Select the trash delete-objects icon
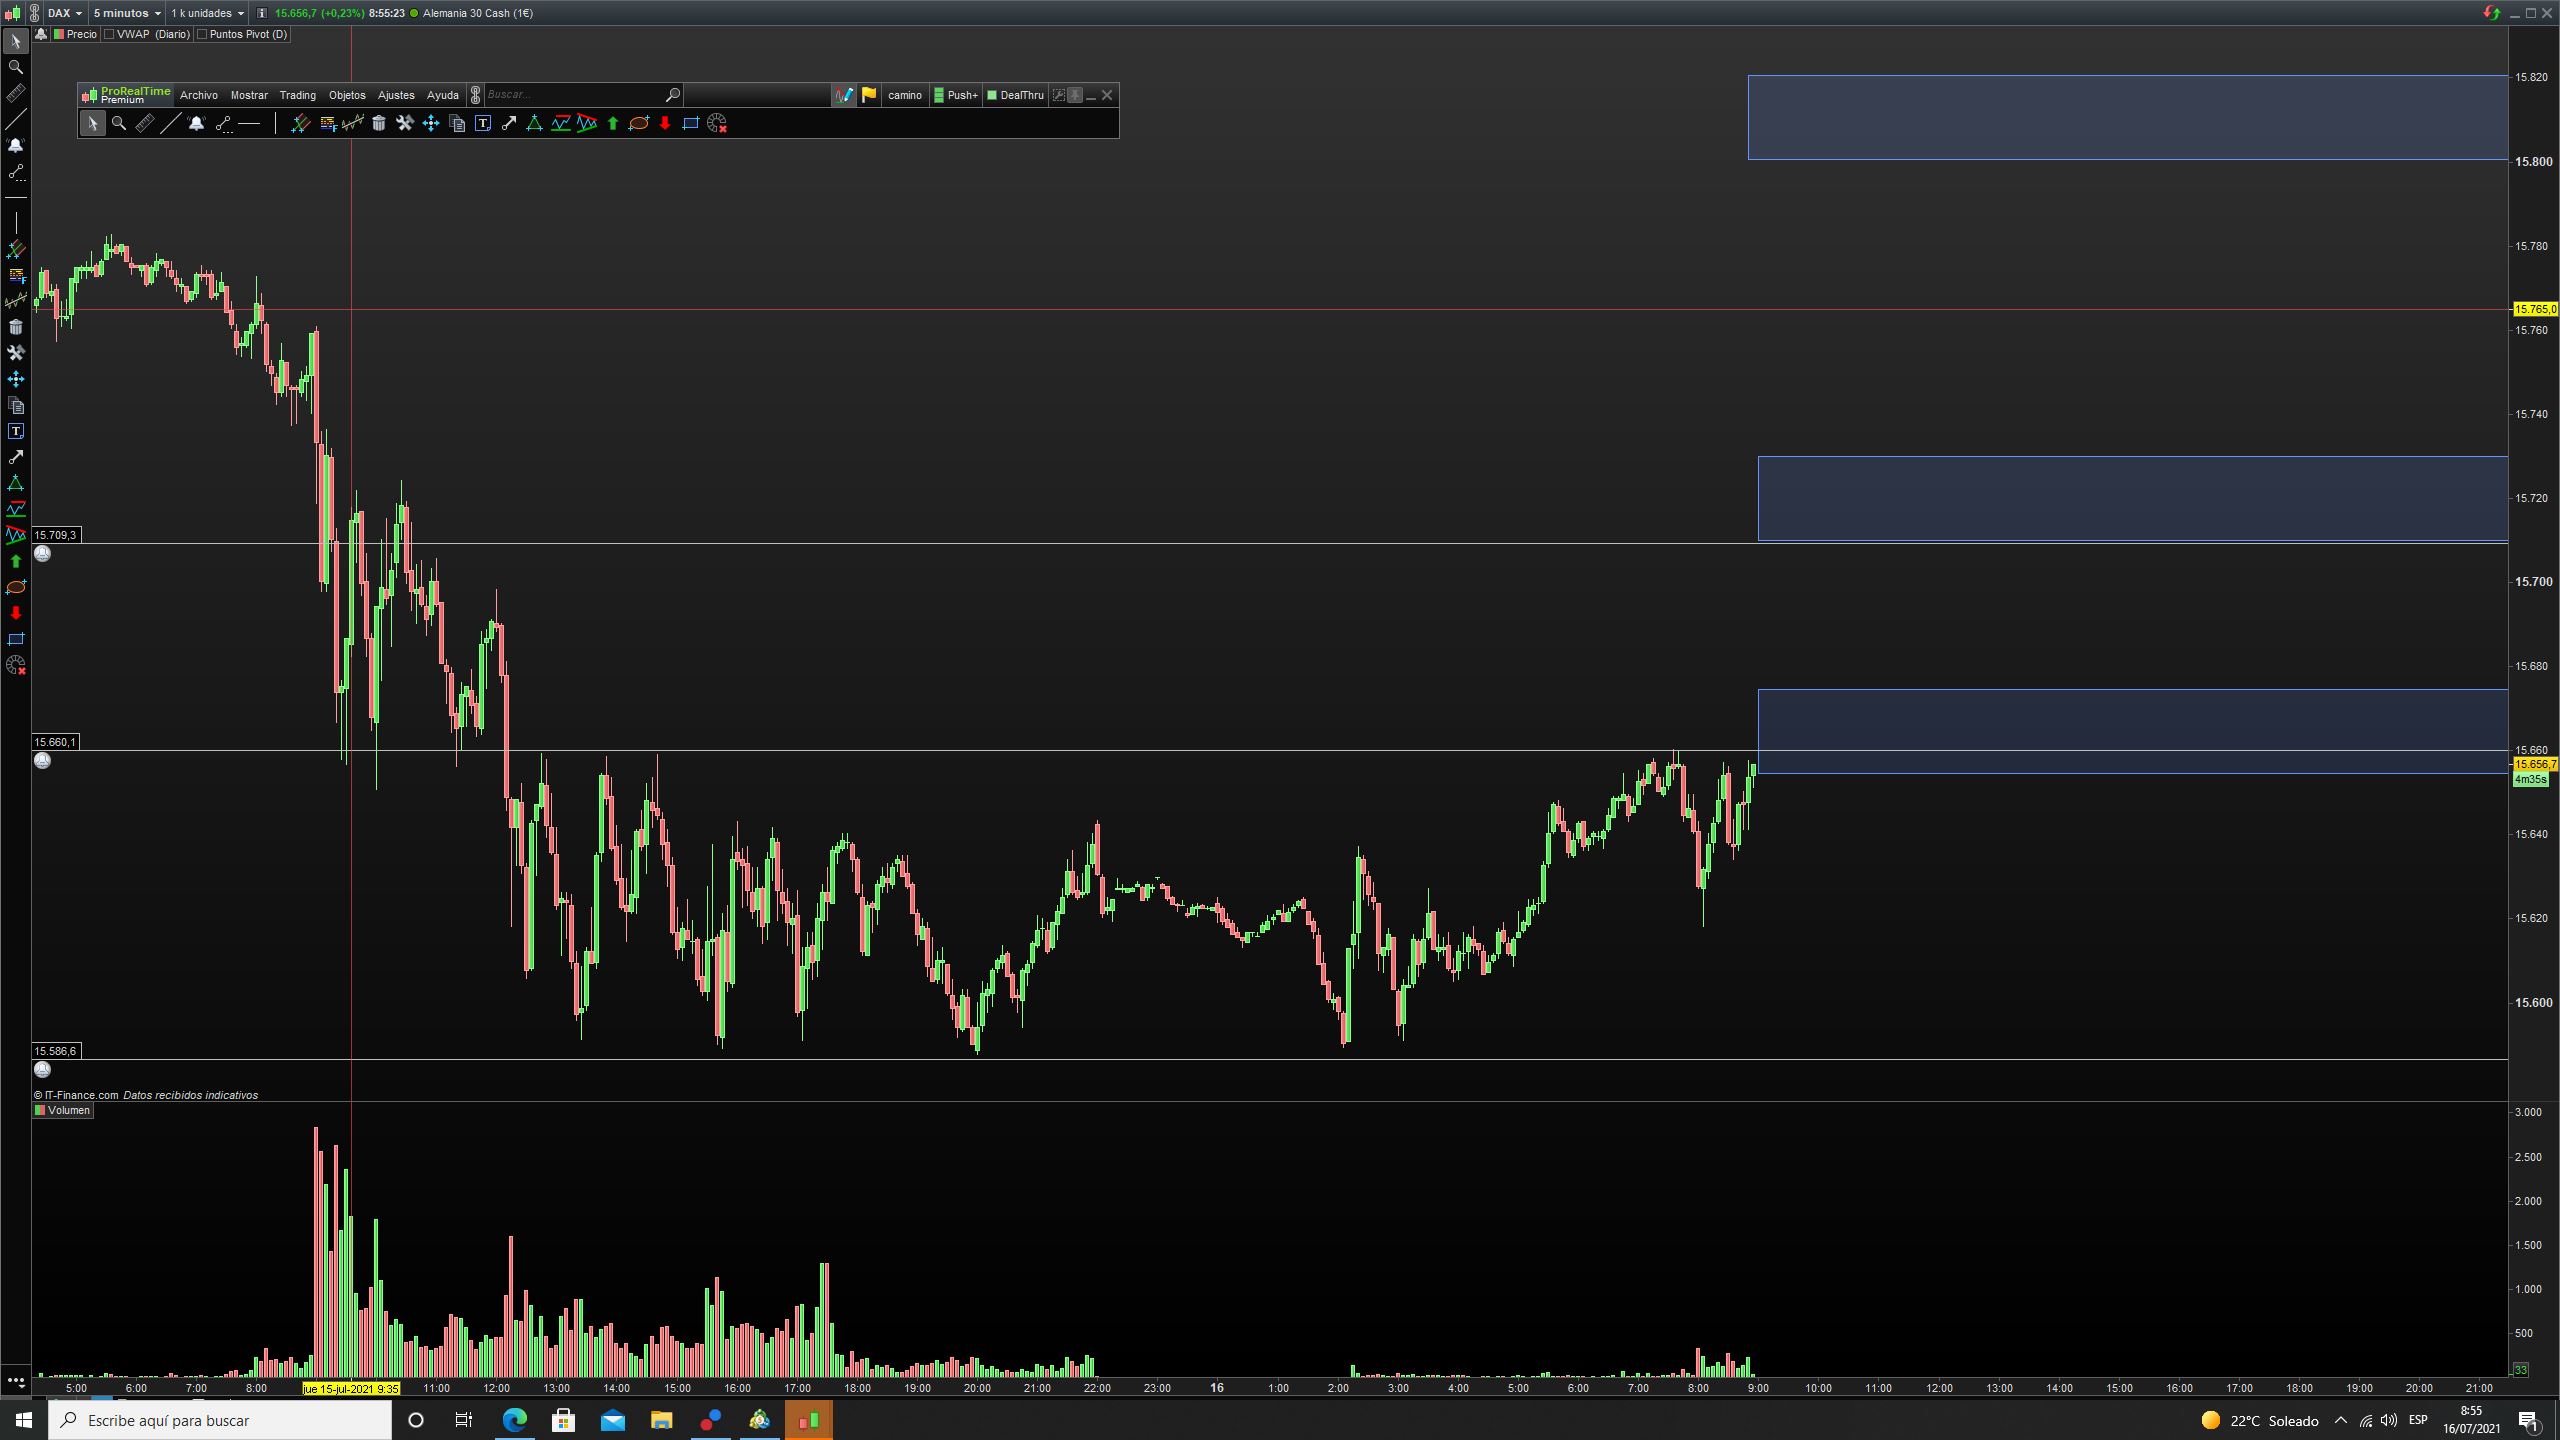 [x=379, y=123]
